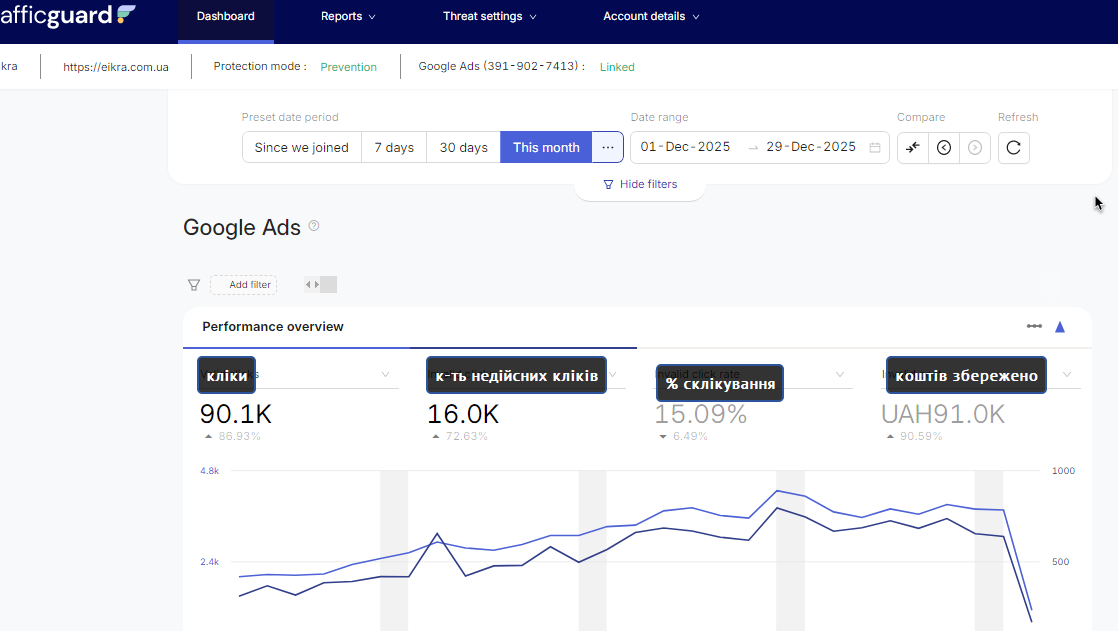Open the Dashboard tab
This screenshot has height=631, width=1118.
[225, 16]
